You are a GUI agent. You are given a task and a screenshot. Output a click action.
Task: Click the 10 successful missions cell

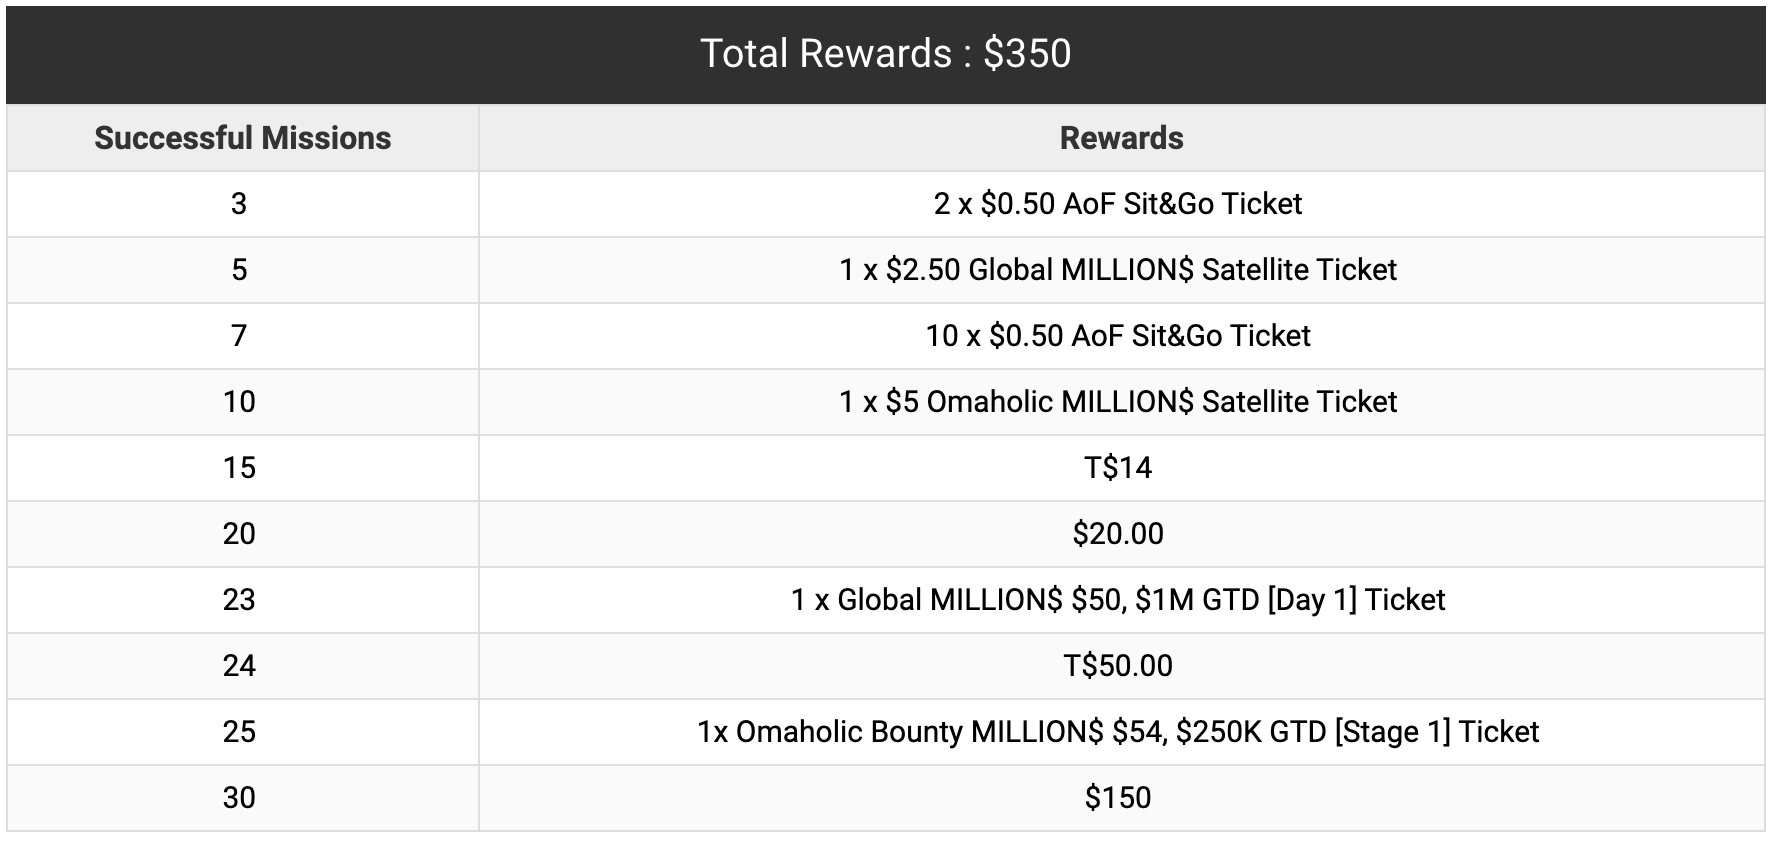[239, 402]
